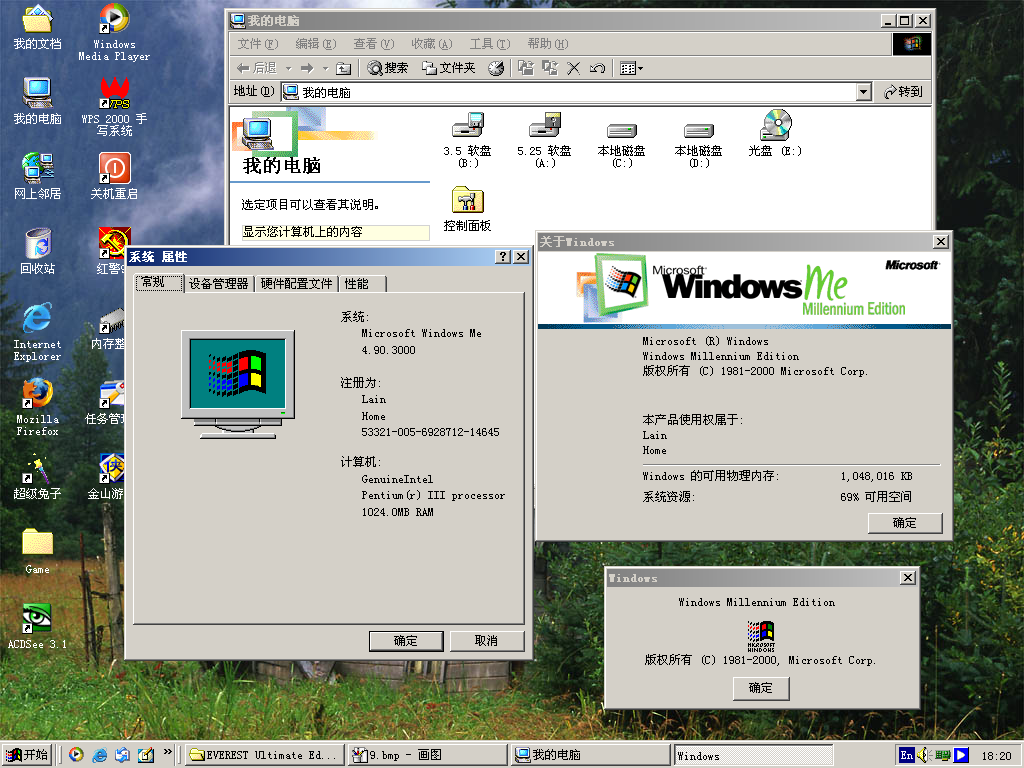
Task: Click the En language indicator in tray
Action: click(x=906, y=755)
